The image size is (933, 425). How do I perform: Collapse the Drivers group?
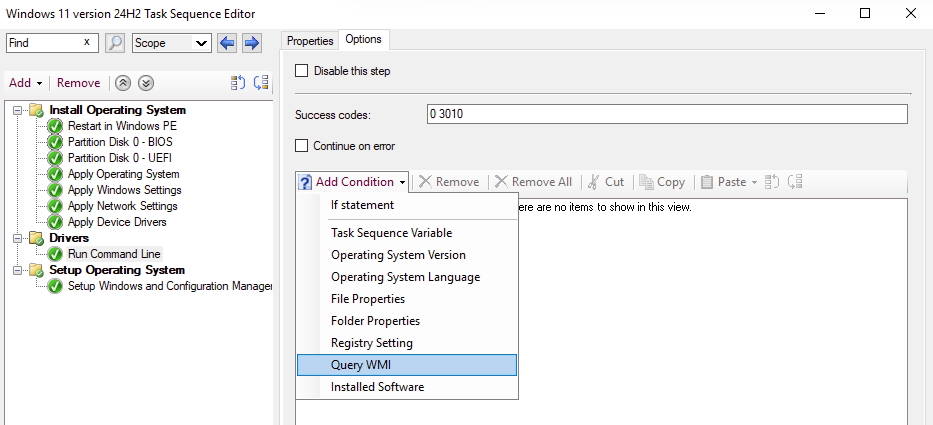(18, 238)
